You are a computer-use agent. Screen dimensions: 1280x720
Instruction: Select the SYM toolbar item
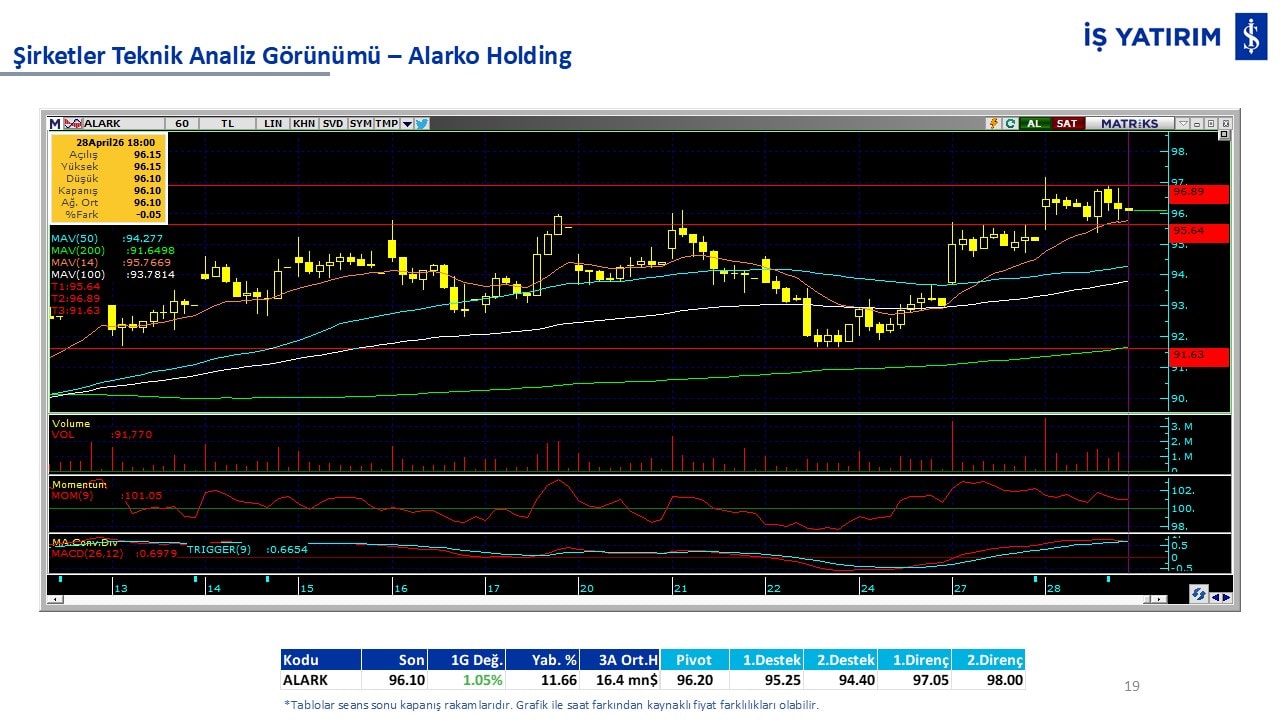tap(360, 124)
